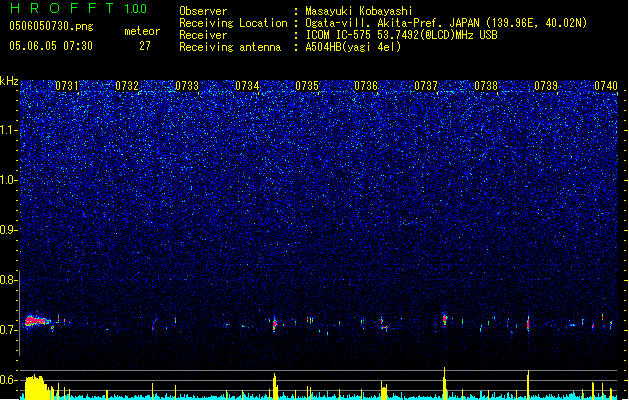
Task: Click the large red meteor echo before 0731
Action: click(x=37, y=321)
